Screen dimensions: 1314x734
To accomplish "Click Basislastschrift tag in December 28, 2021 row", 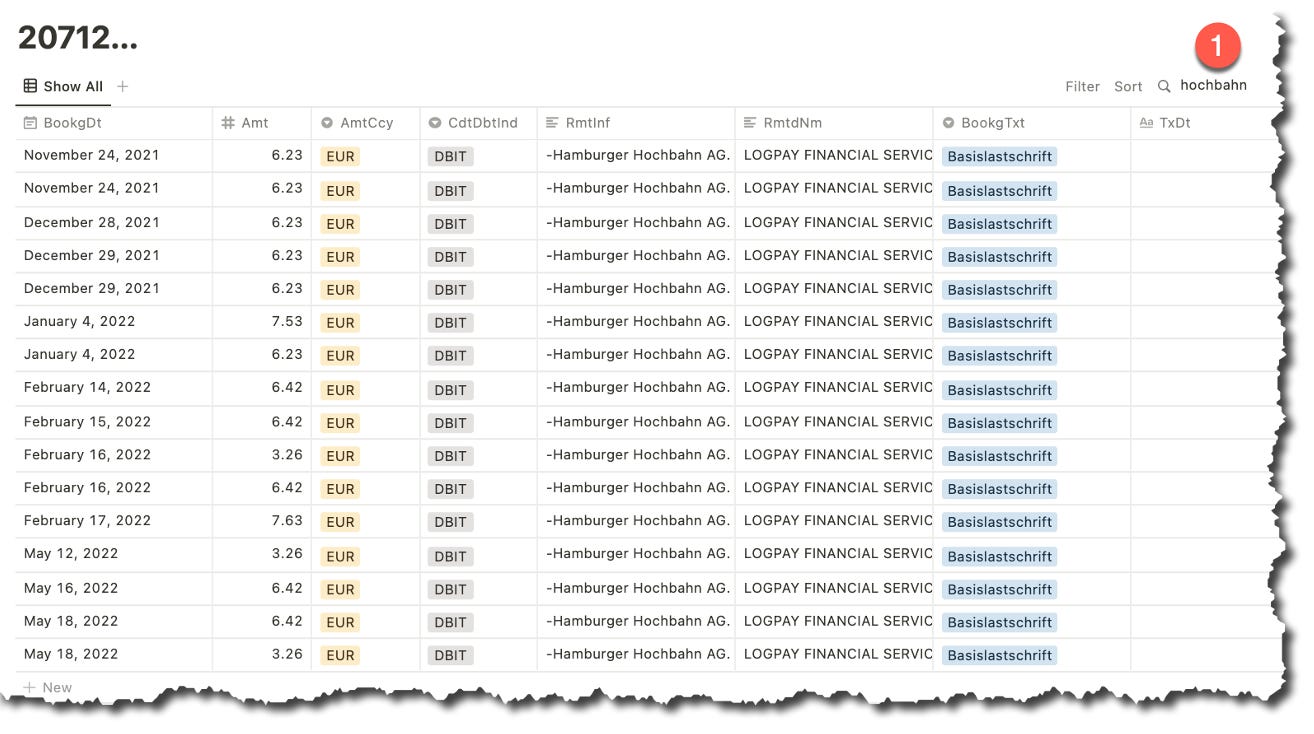I will click(999, 224).
